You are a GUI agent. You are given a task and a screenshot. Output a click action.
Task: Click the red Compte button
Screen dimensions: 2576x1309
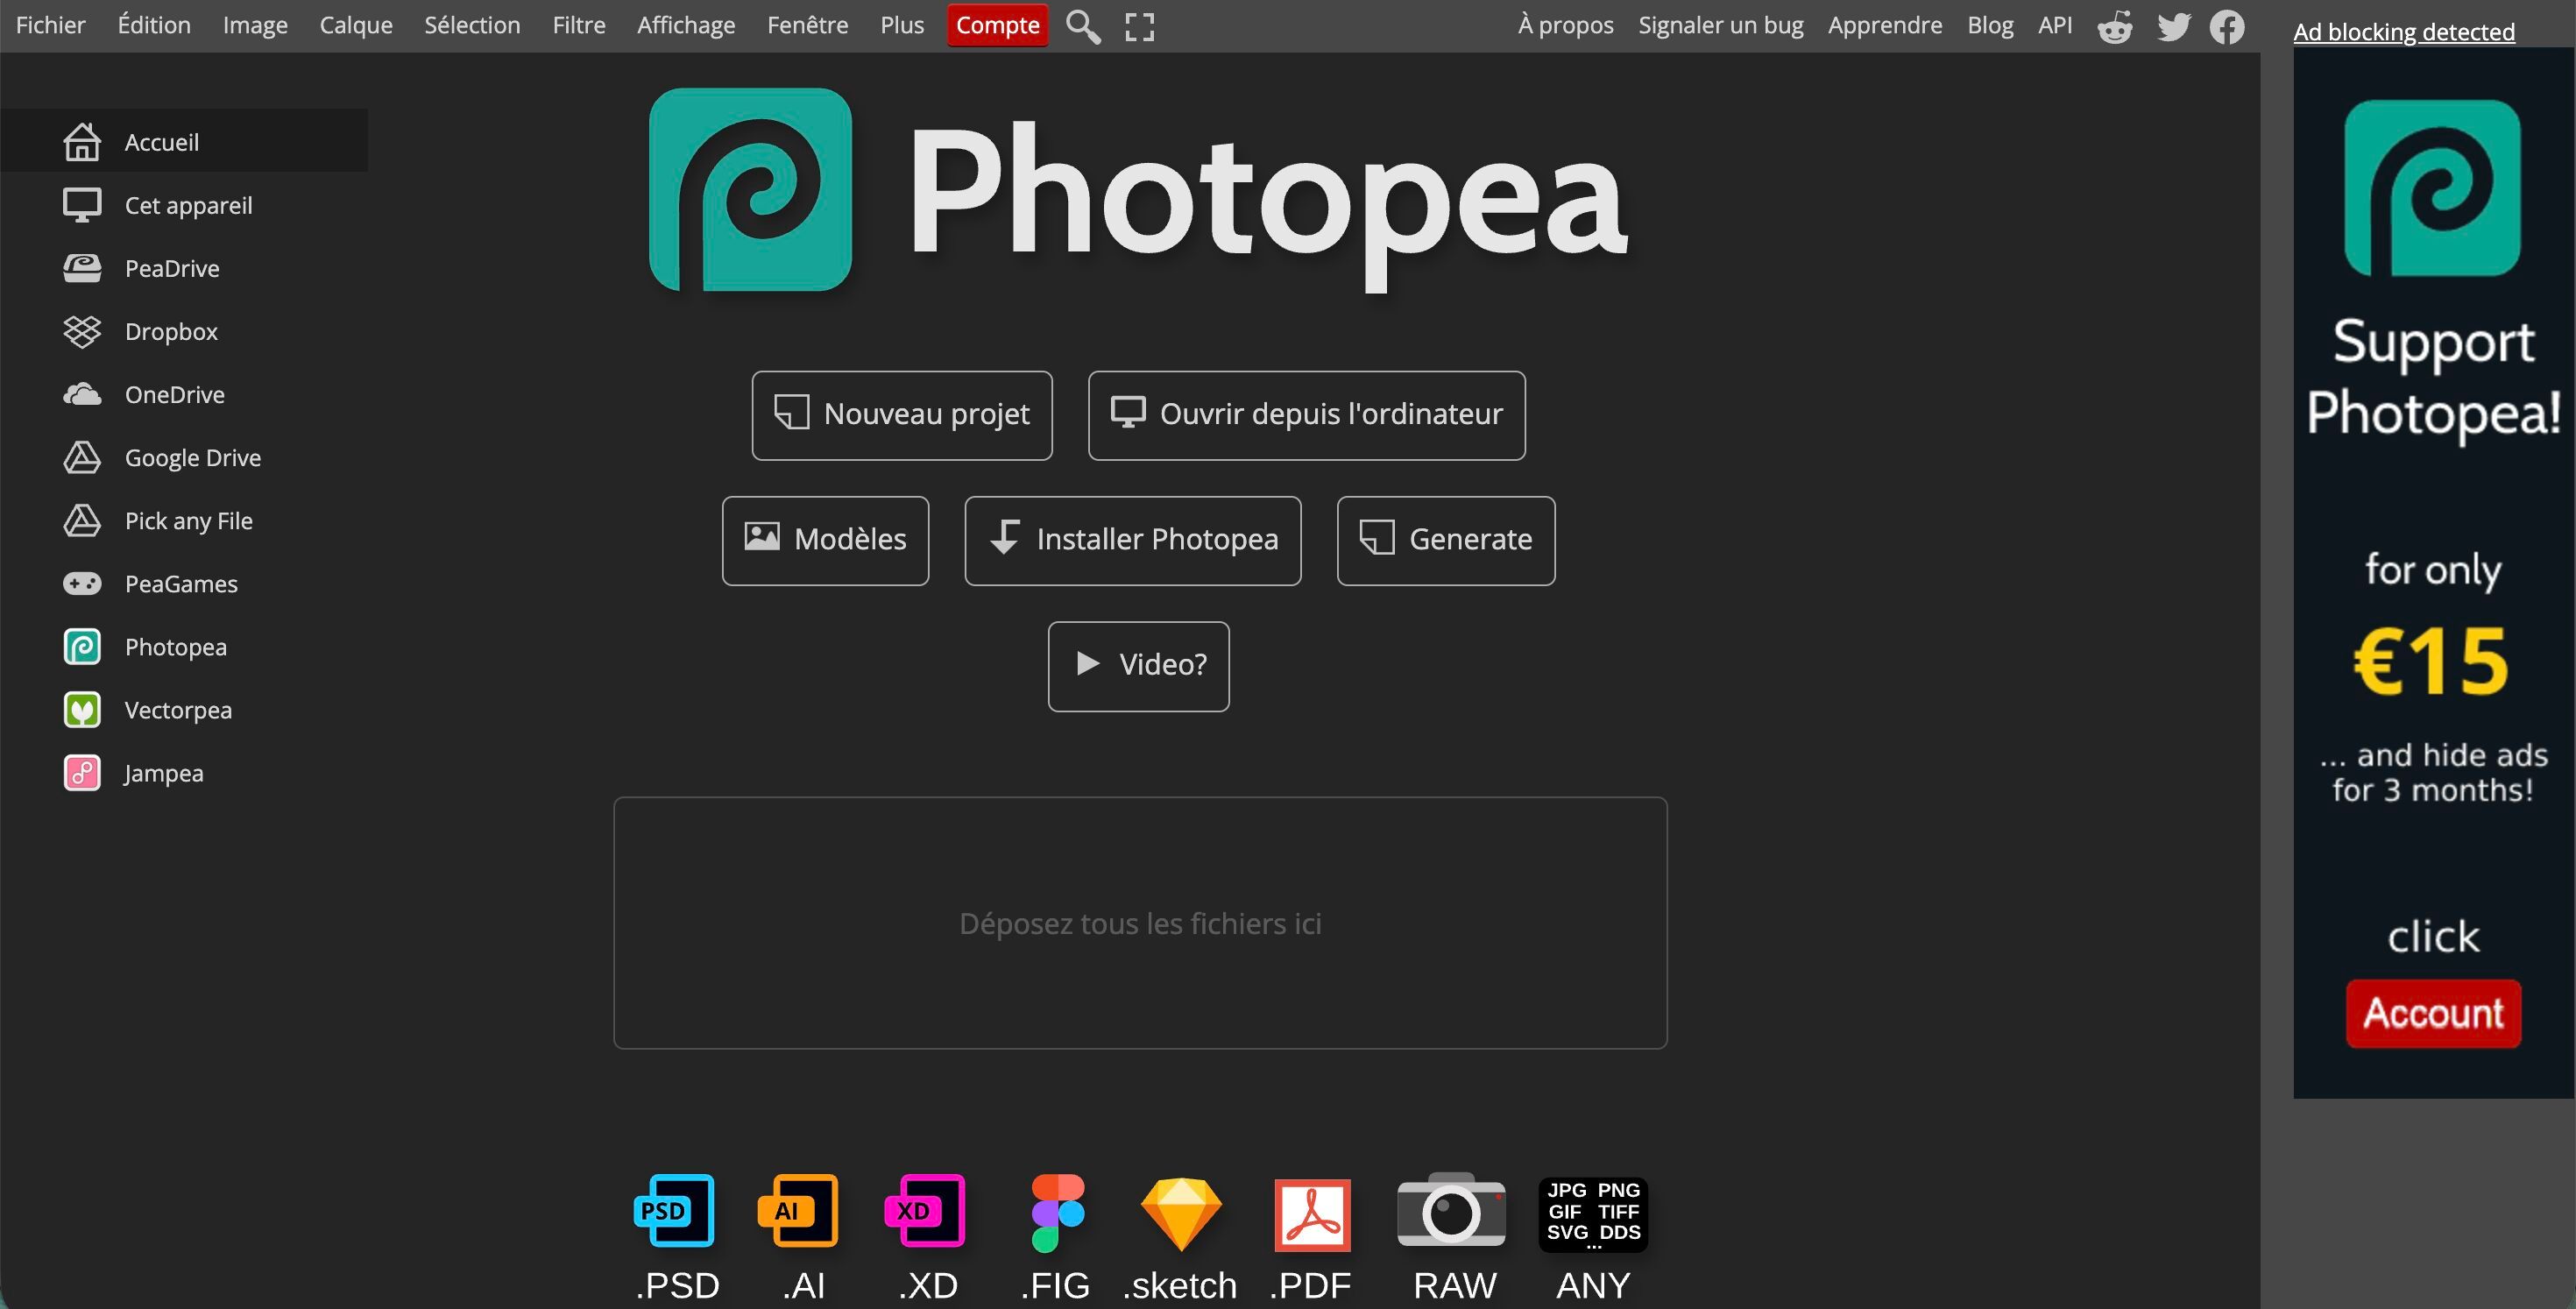998,25
